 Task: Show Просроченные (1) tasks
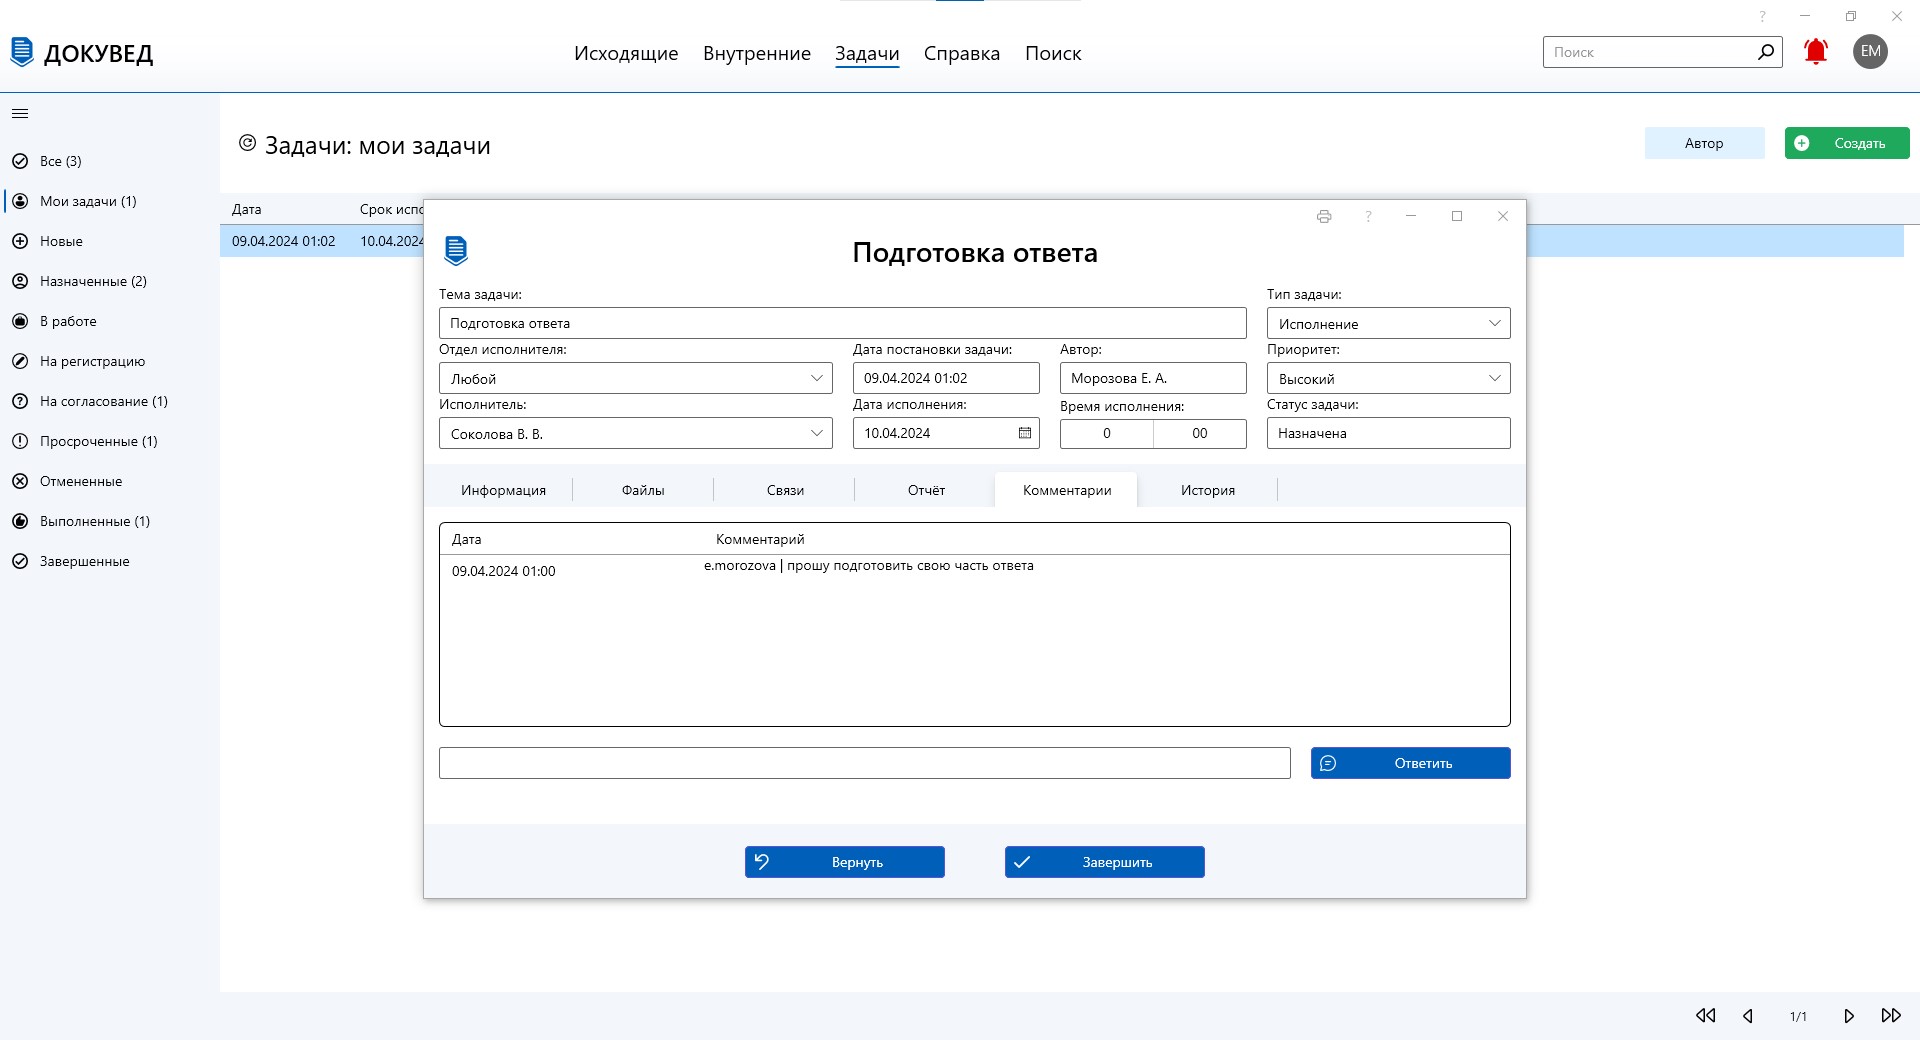110,441
